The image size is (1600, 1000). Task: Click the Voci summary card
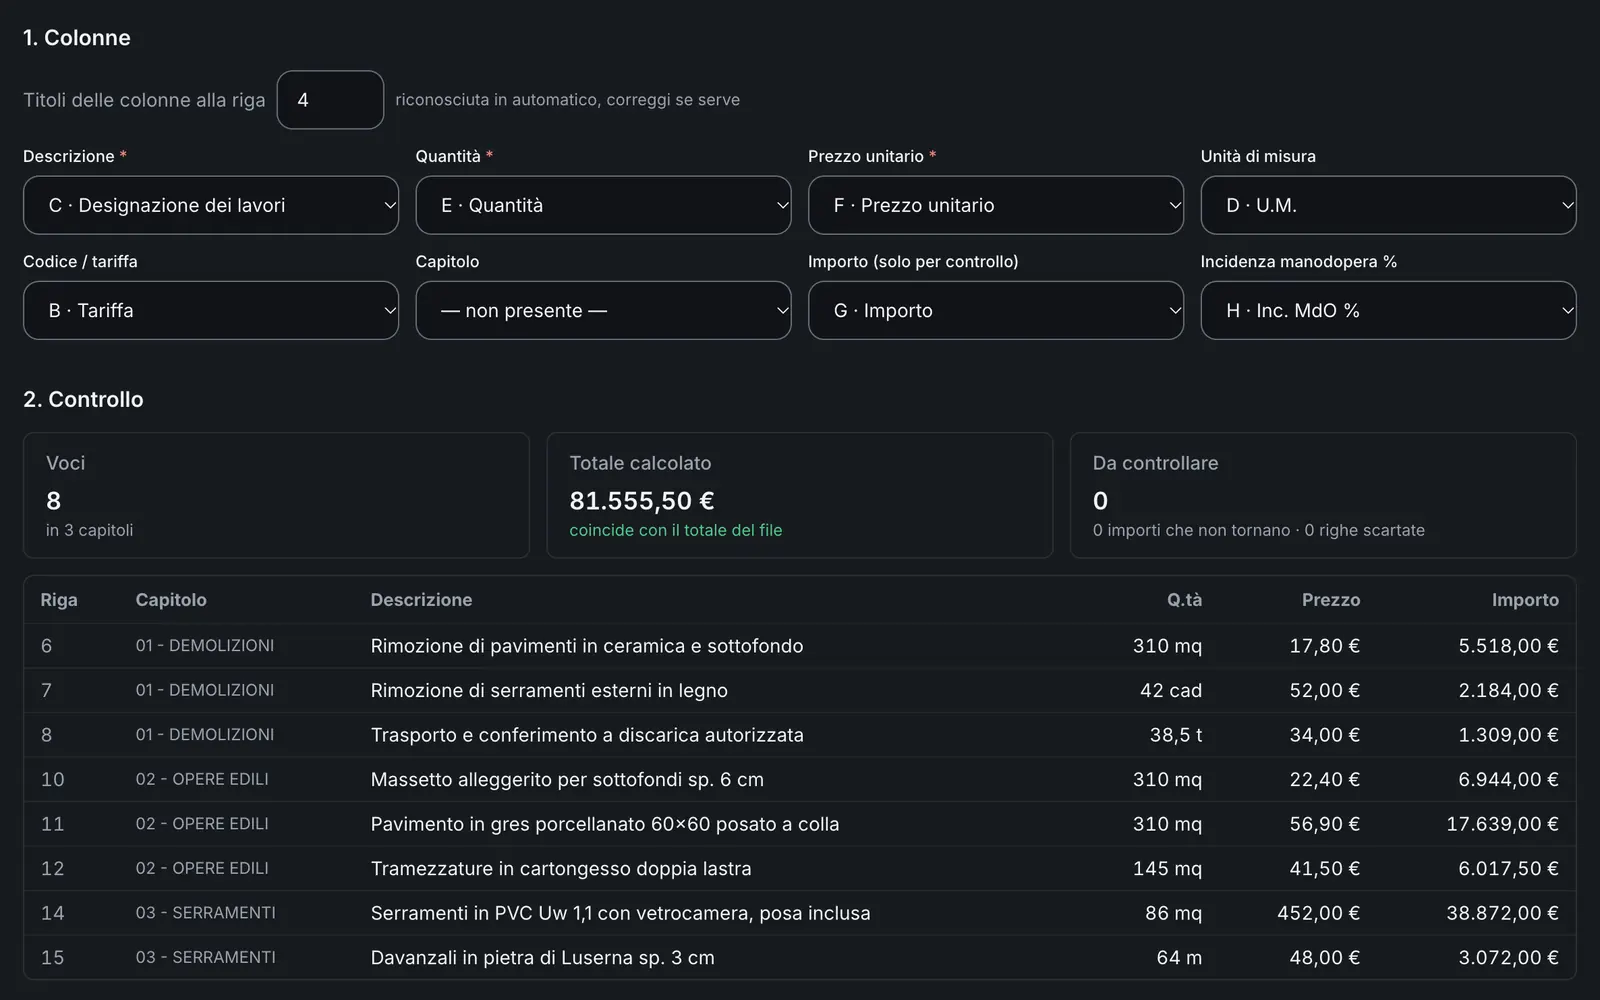click(276, 495)
